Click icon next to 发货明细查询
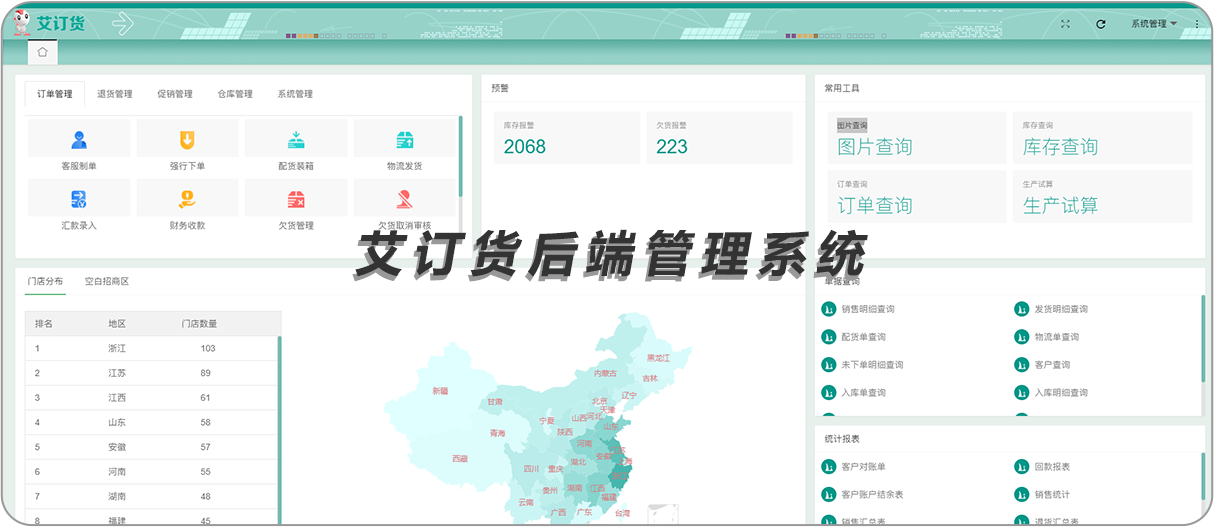This screenshot has width=1214, height=528. [x=1021, y=309]
